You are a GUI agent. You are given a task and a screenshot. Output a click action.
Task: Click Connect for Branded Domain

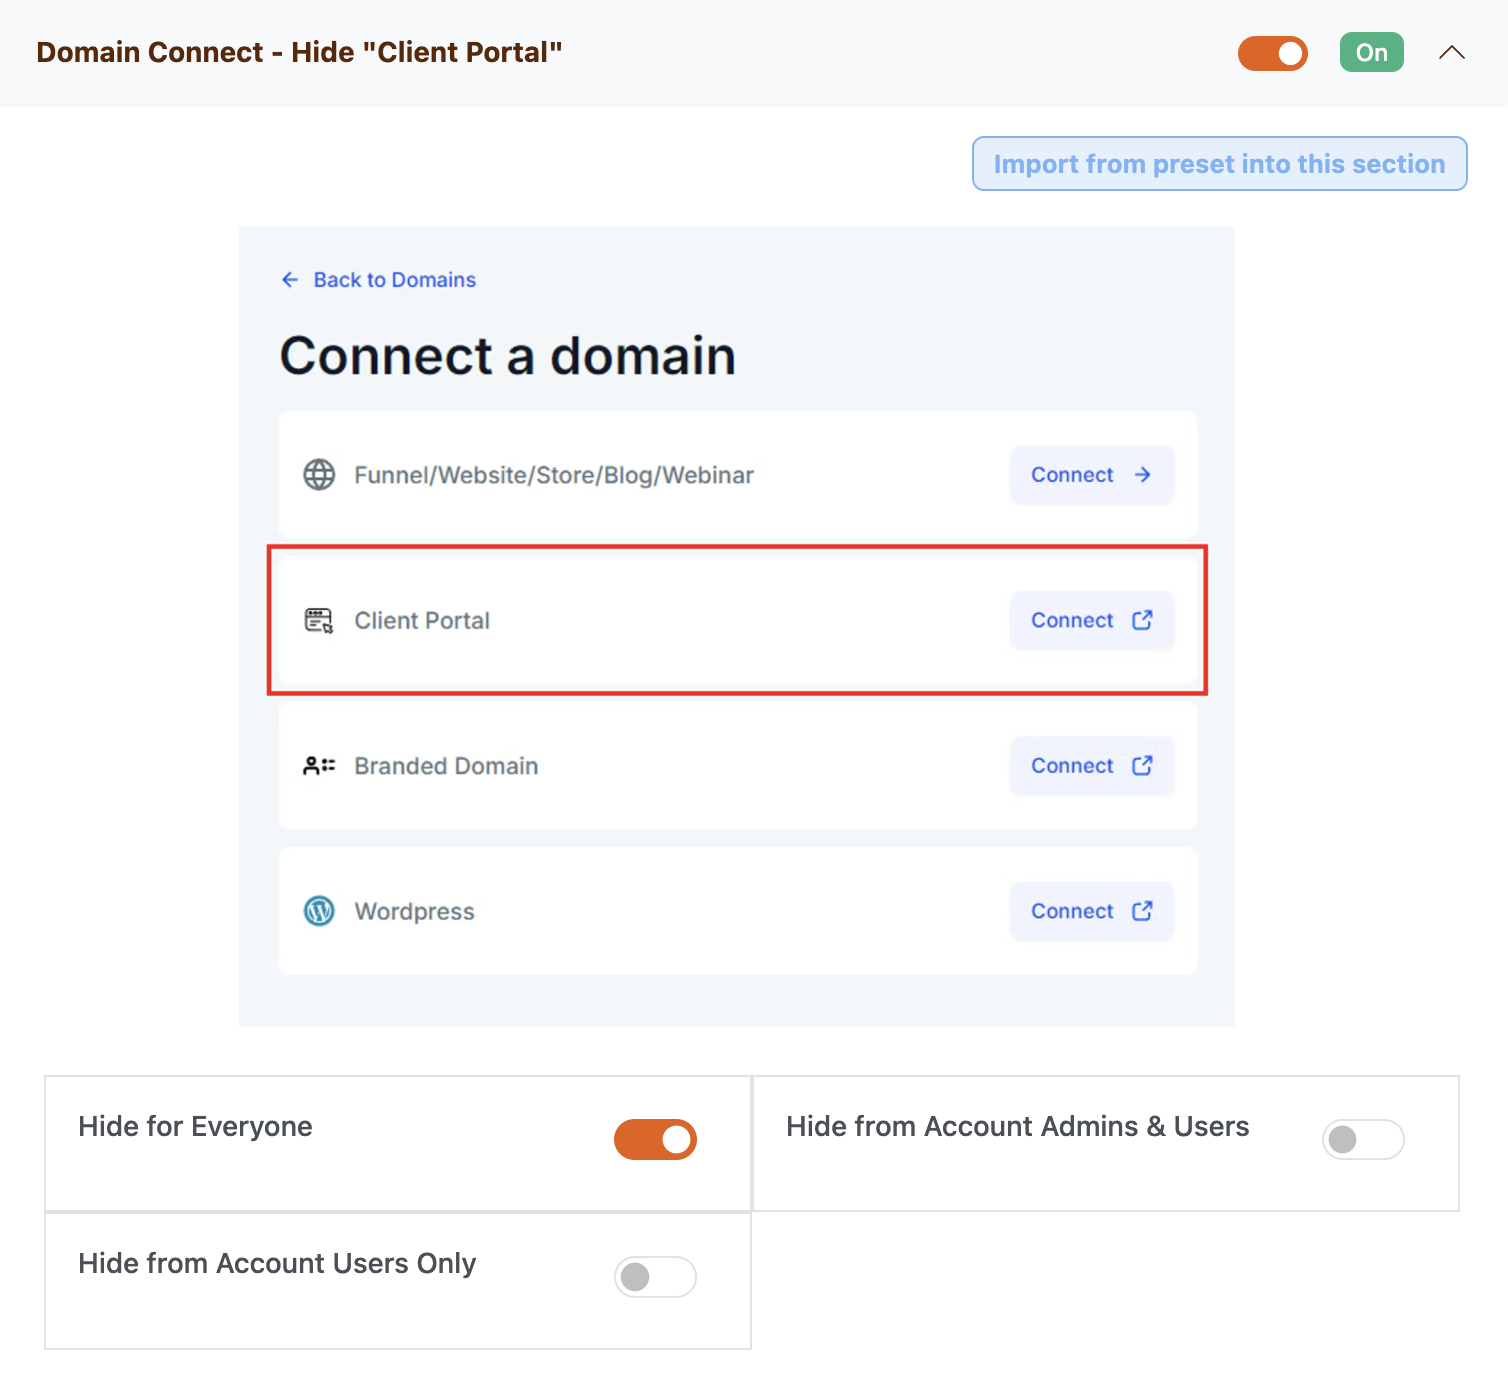(1091, 766)
